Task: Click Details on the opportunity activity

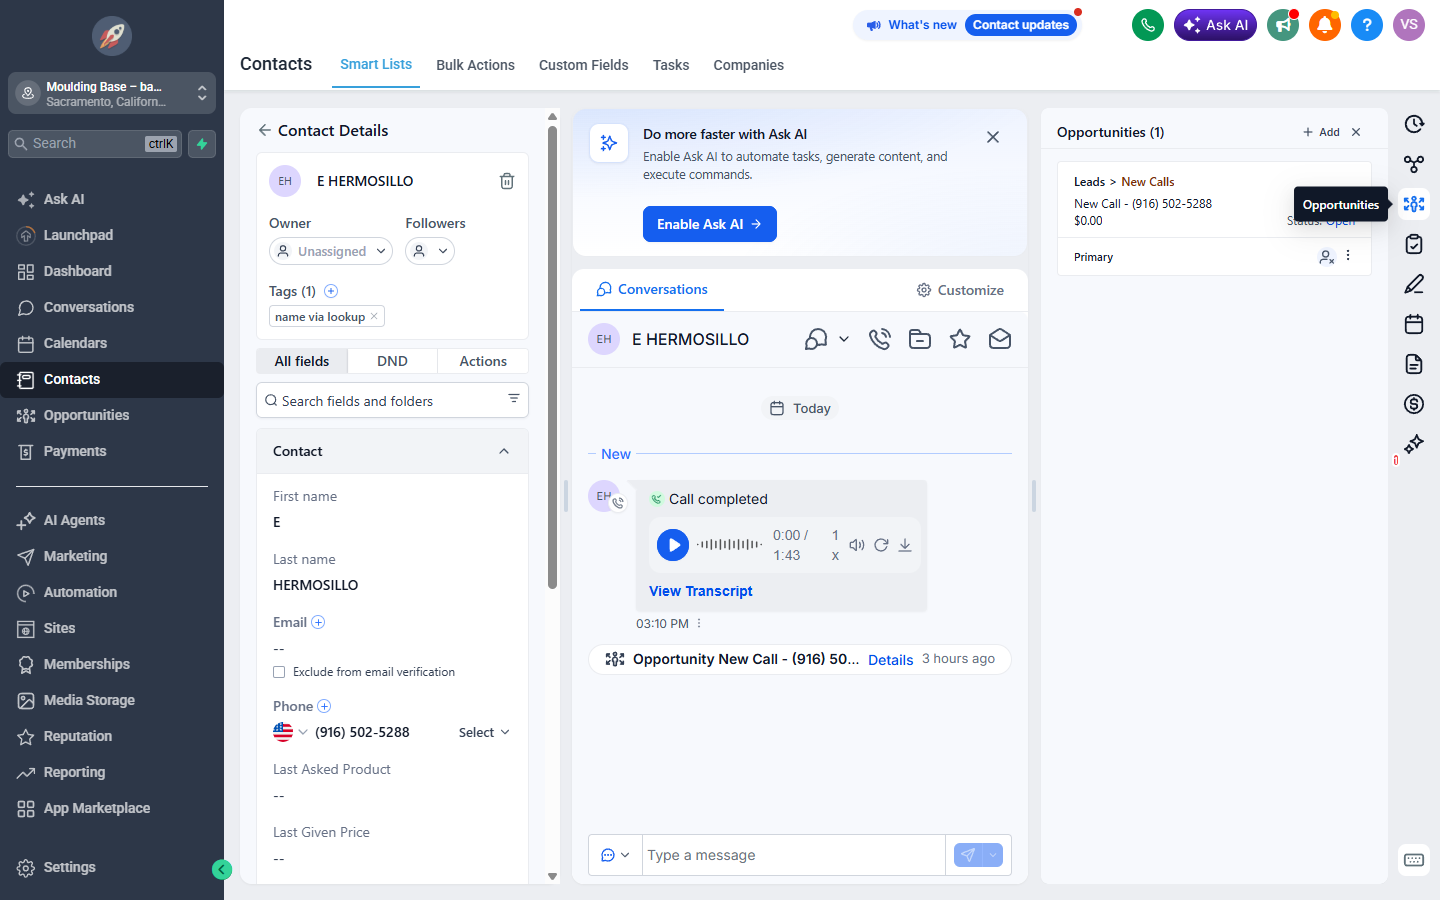Action: pos(890,660)
